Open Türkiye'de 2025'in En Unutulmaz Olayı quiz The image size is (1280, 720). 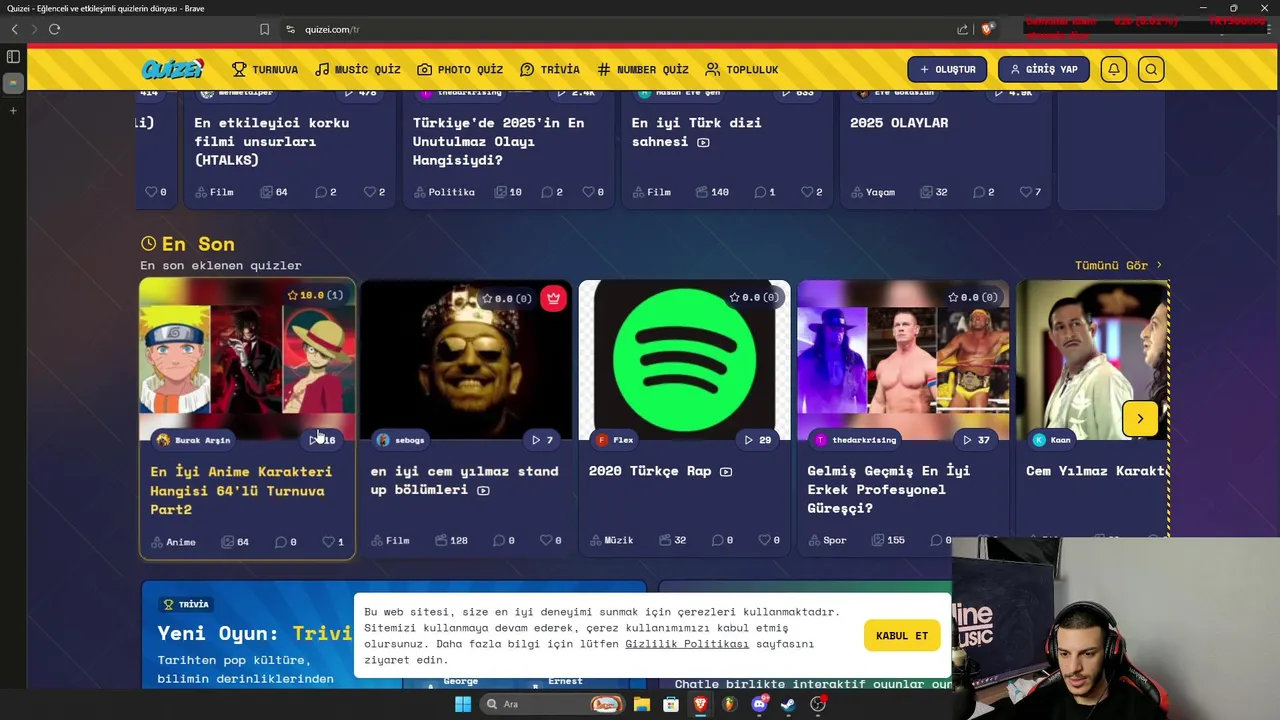point(498,141)
